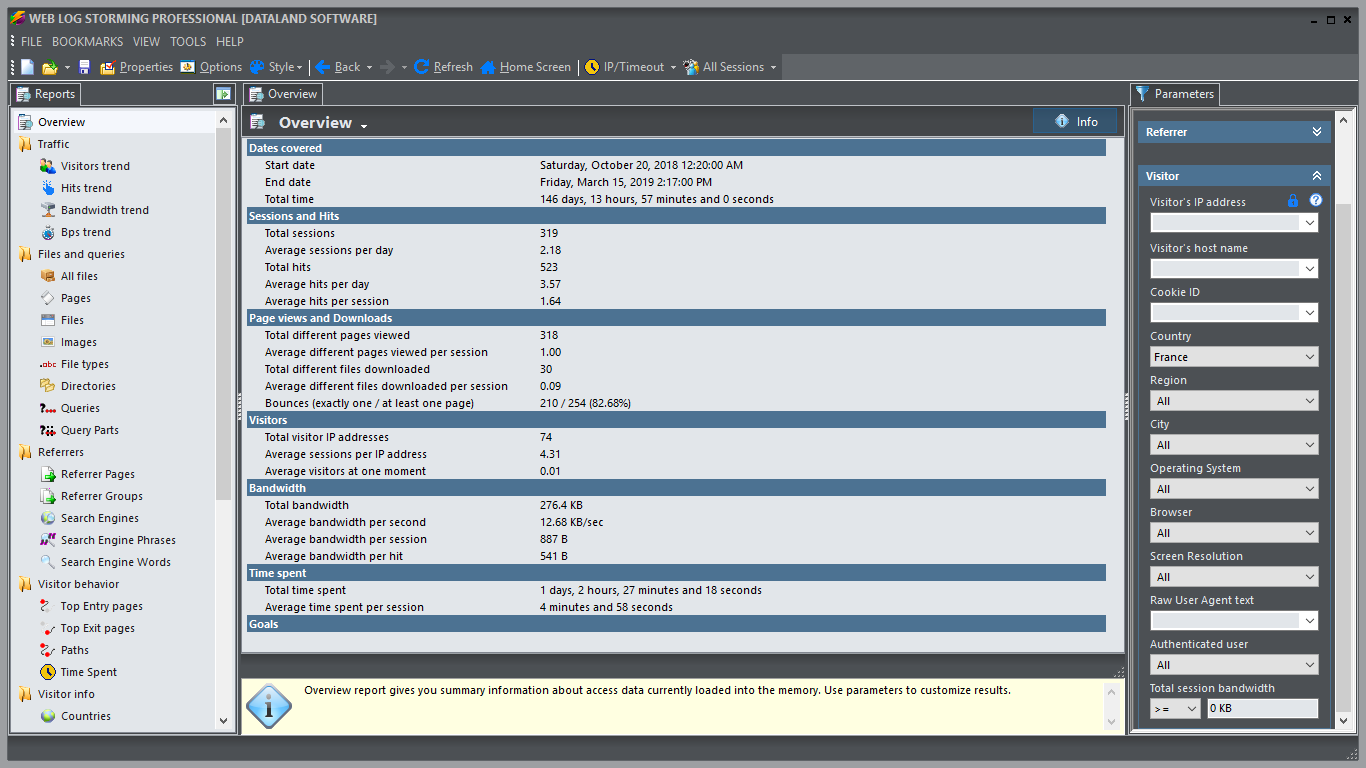Viewport: 1366px width, 768px height.
Task: Click the Save floppy disk icon
Action: [x=84, y=67]
